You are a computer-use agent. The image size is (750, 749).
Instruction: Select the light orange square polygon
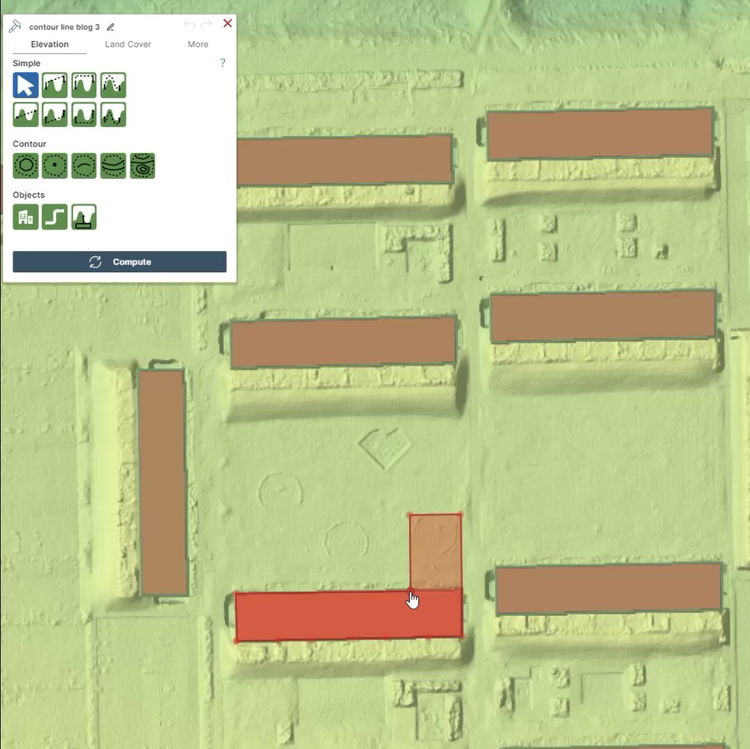[435, 551]
